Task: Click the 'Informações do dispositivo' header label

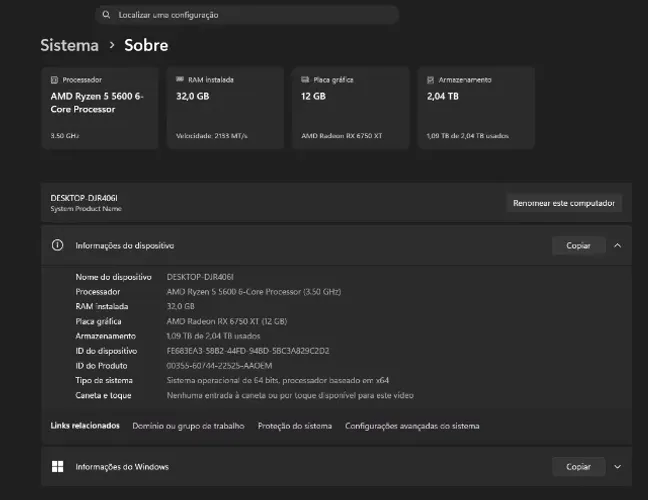Action: (124, 245)
